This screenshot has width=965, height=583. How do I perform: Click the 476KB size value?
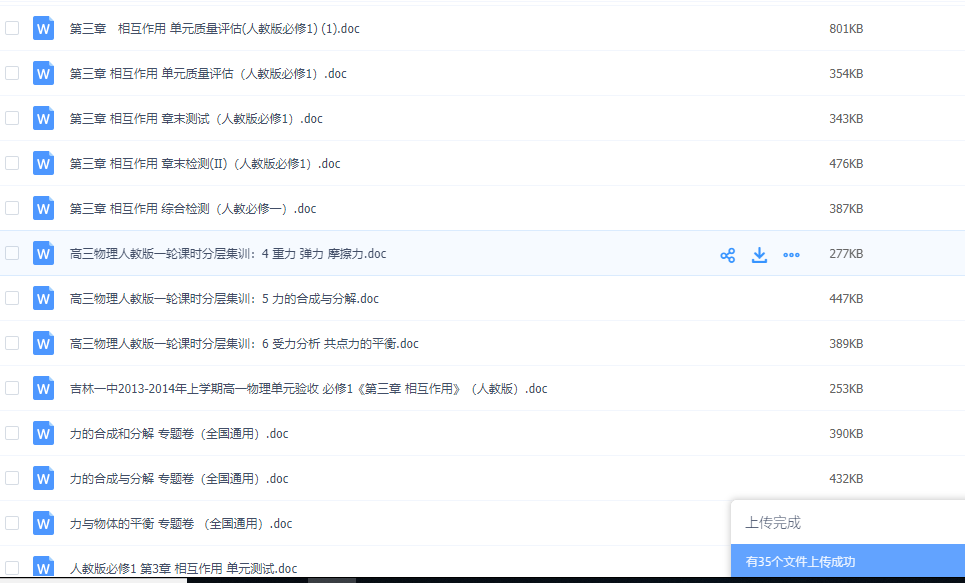click(846, 163)
